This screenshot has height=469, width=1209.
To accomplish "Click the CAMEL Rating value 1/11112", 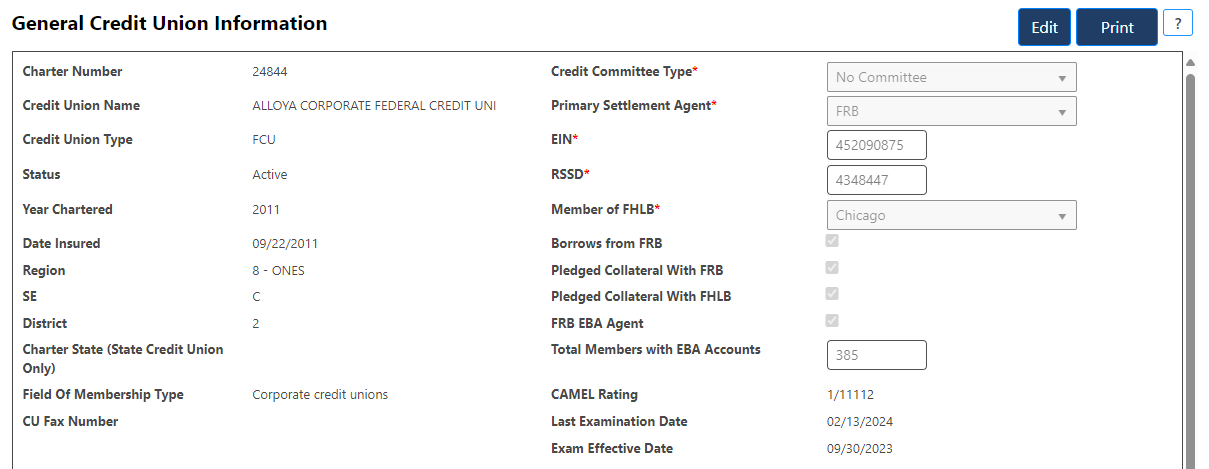I will tap(853, 395).
